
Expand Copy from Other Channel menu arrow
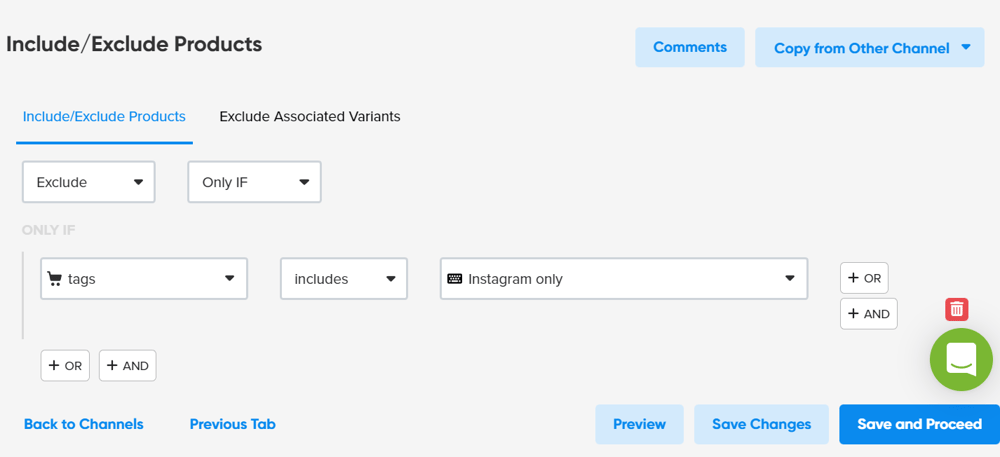(x=965, y=47)
